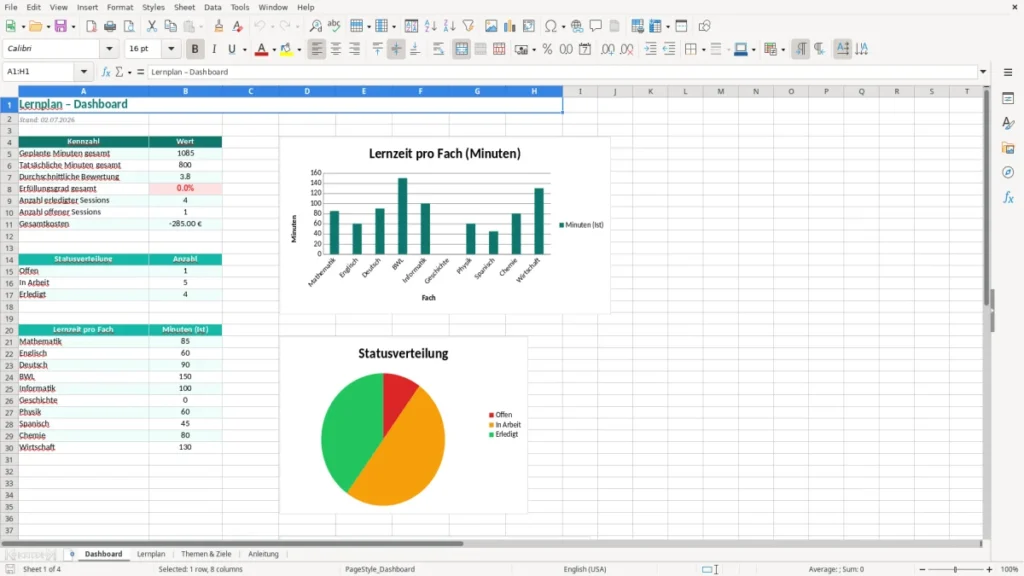Click zoom out minus button
The image size is (1024, 576).
922,569
